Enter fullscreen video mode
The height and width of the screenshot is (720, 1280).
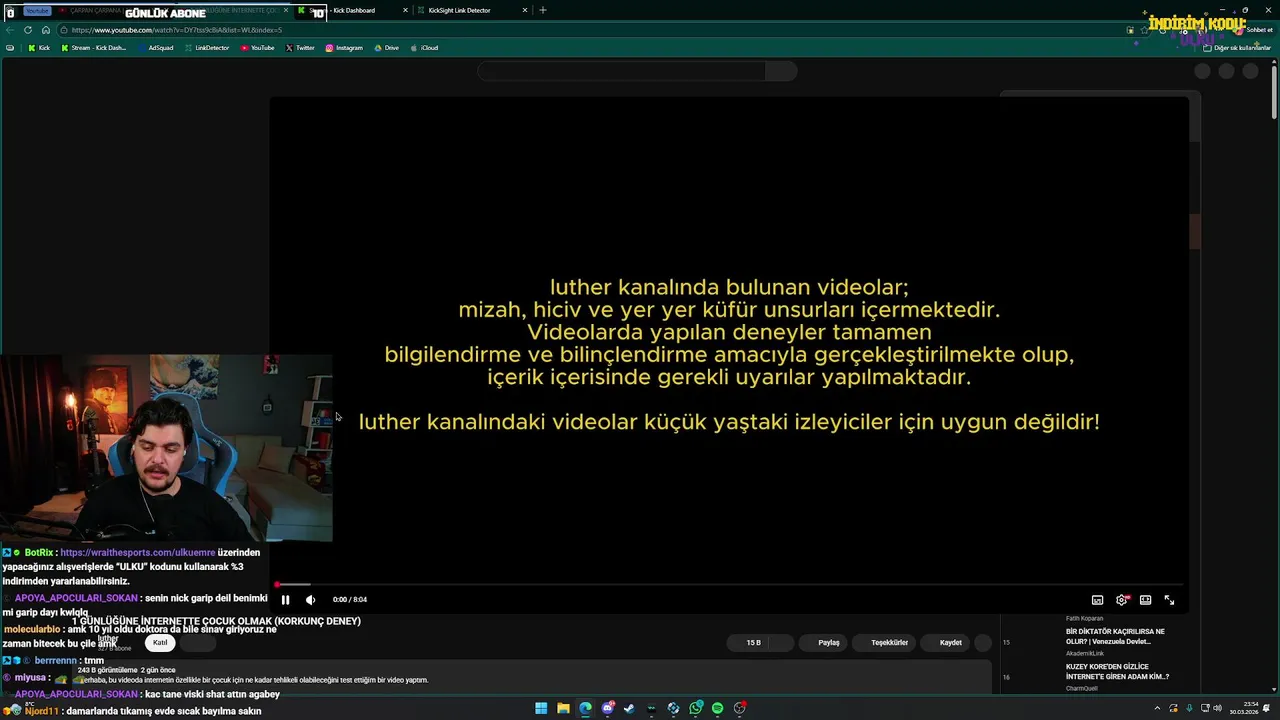pos(1169,600)
